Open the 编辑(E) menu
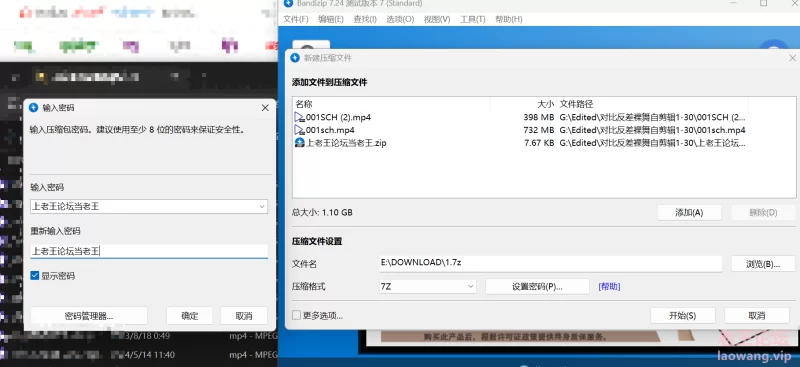 pos(331,19)
